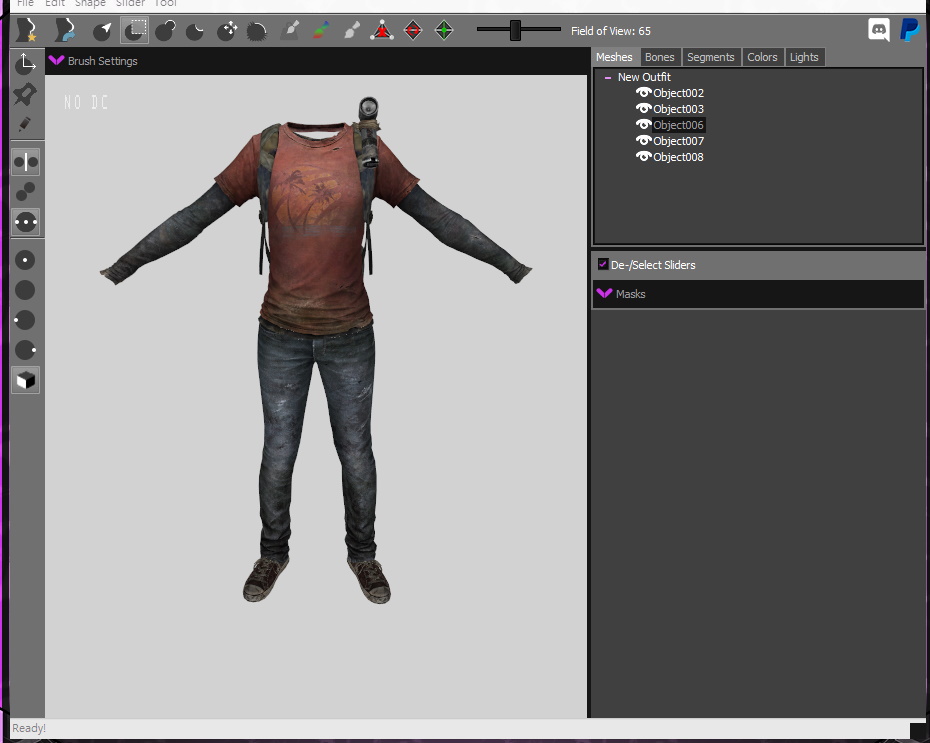Select Object007 mesh in tree

pyautogui.click(x=679, y=141)
